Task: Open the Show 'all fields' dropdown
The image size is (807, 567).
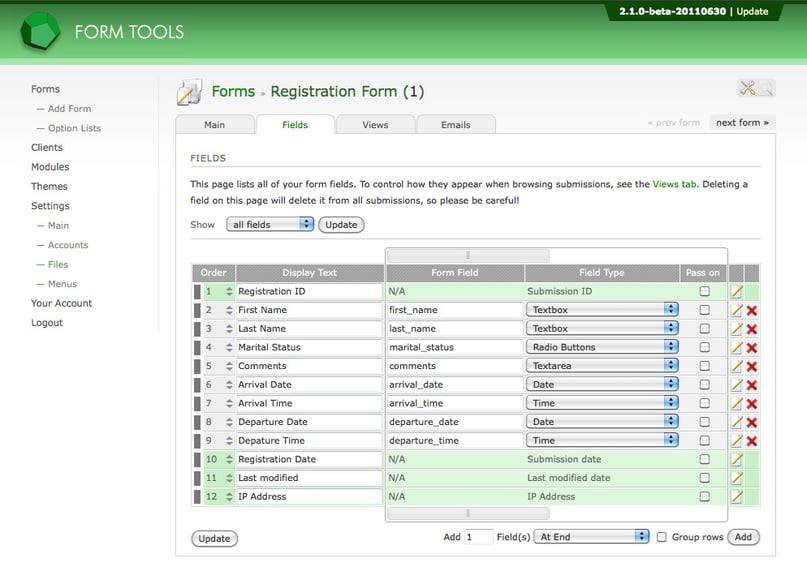Action: coord(270,225)
